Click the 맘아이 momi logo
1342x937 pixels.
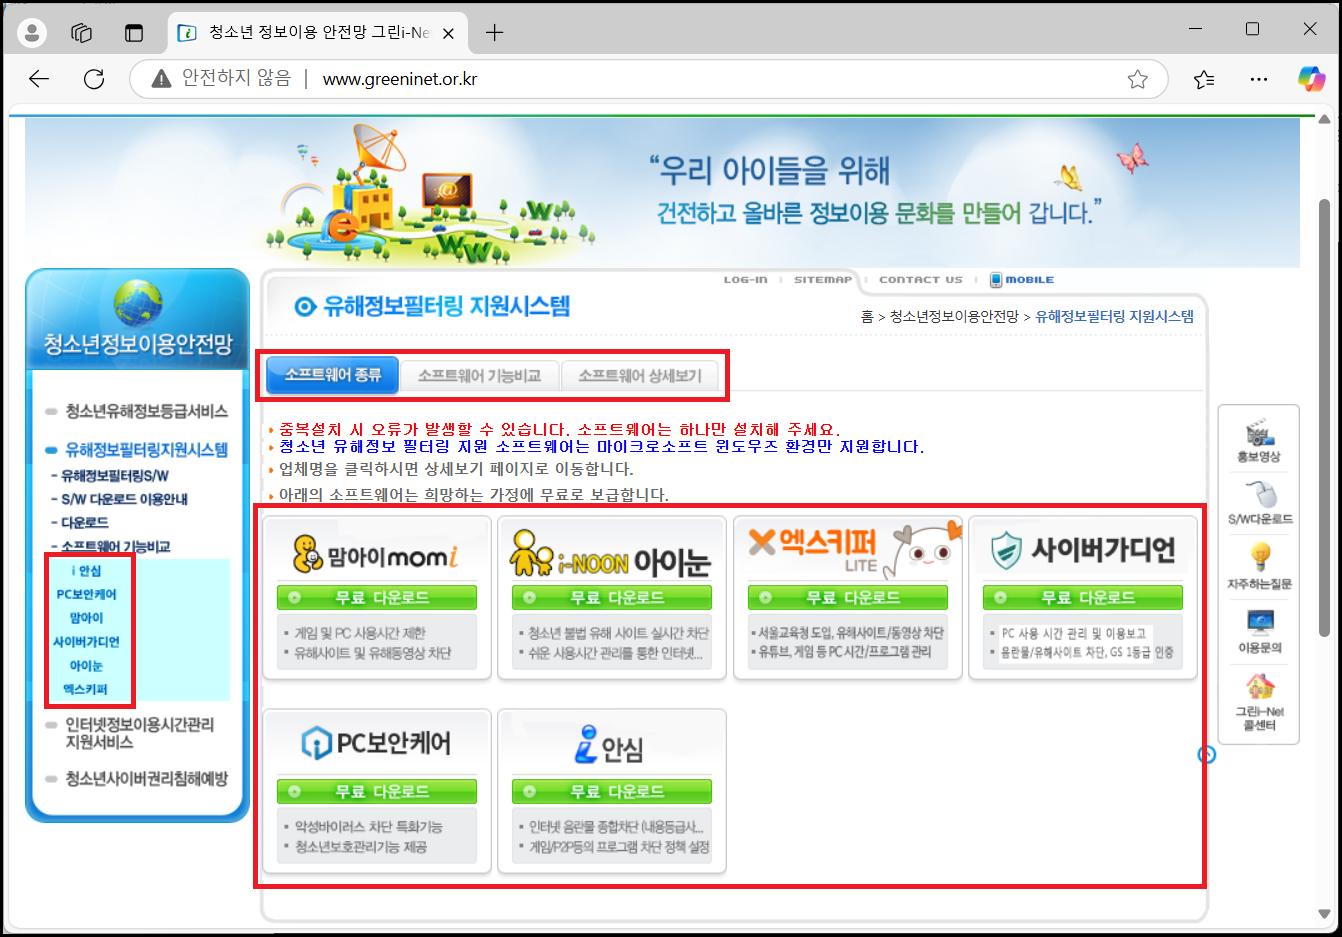click(376, 553)
